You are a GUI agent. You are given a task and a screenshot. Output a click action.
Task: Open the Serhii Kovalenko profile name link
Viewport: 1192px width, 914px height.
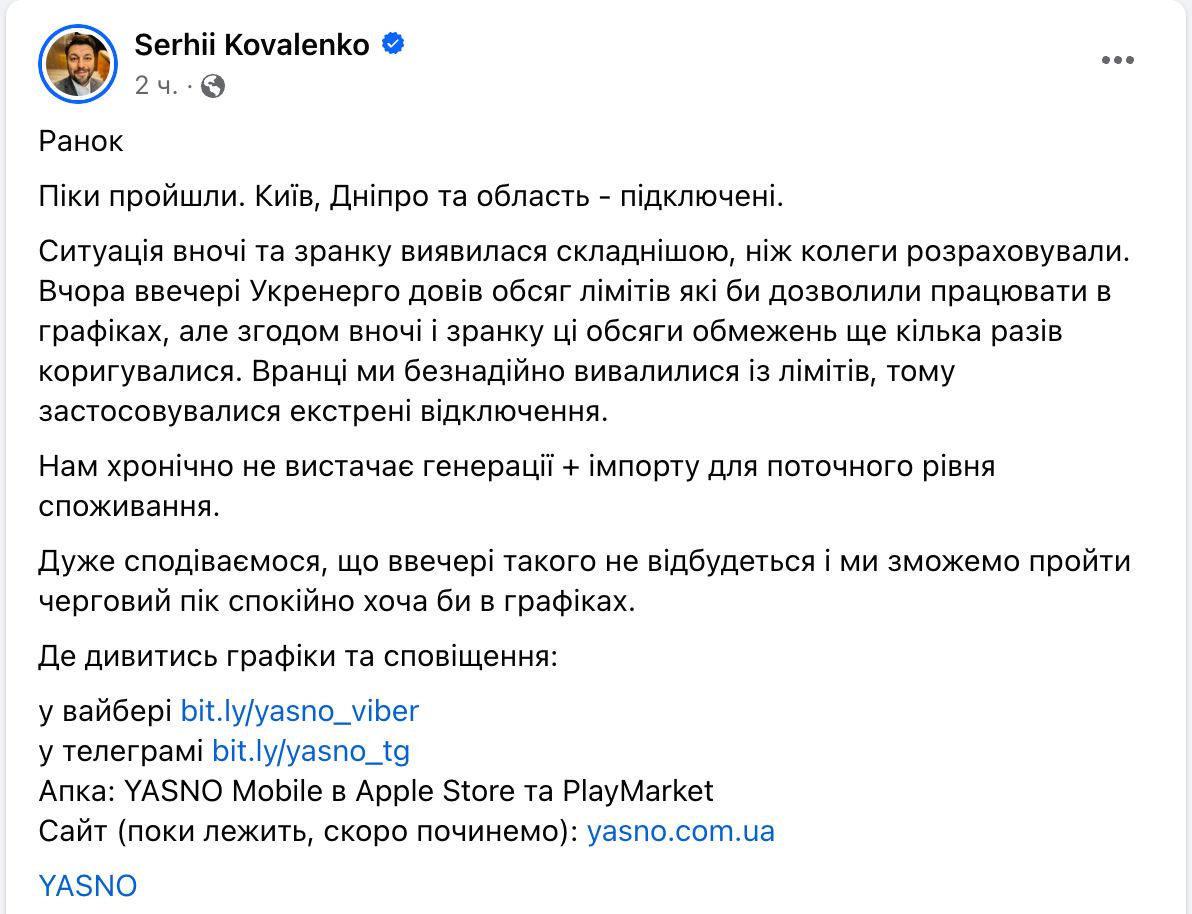click(x=251, y=45)
